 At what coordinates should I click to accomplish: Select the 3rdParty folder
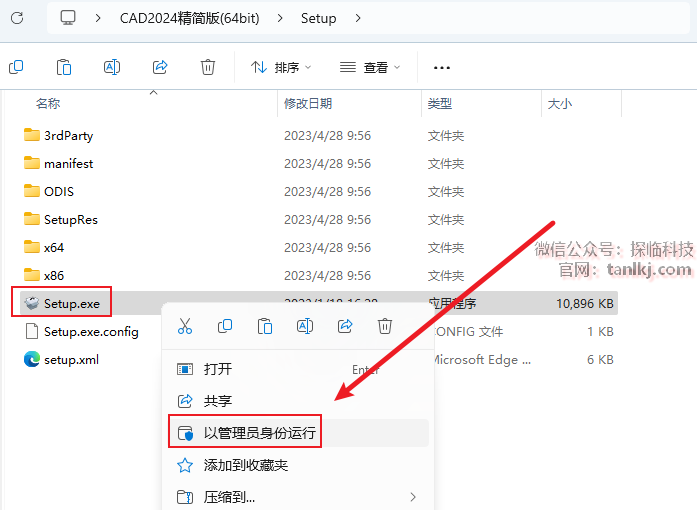pyautogui.click(x=58, y=136)
